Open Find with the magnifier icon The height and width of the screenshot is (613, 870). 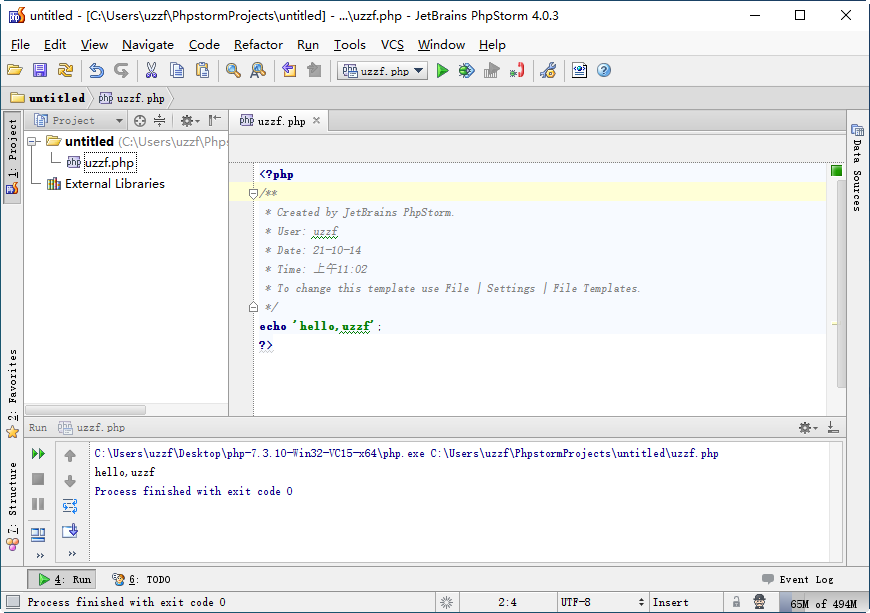coord(233,70)
